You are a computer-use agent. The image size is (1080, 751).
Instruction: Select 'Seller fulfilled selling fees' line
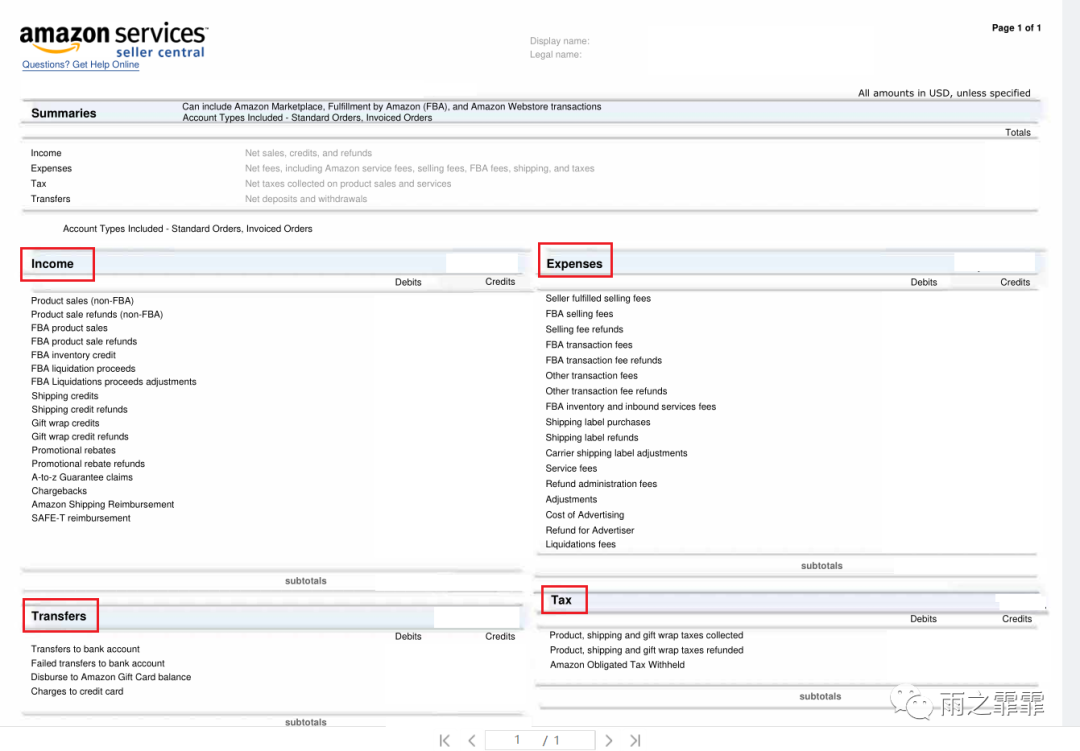click(598, 298)
